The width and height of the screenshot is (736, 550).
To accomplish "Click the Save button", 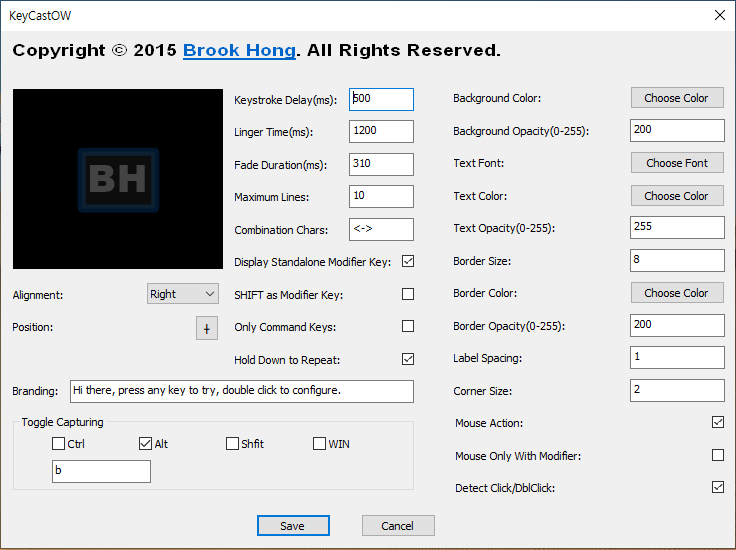I will click(293, 526).
